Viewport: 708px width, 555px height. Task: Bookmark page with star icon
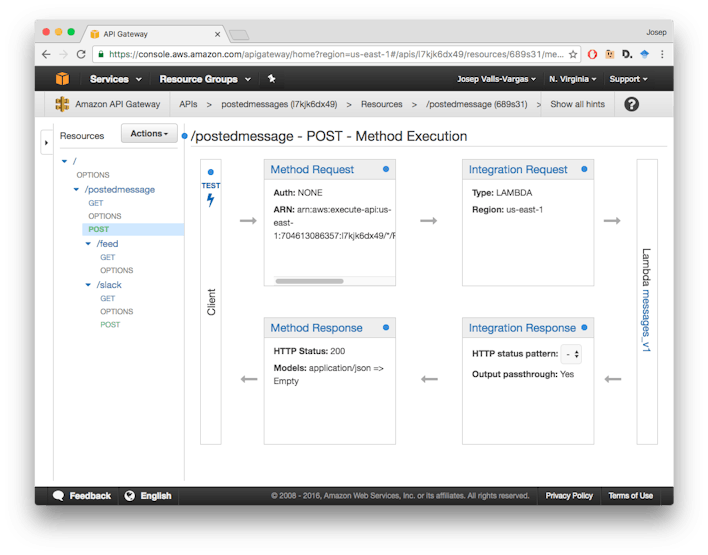(573, 54)
